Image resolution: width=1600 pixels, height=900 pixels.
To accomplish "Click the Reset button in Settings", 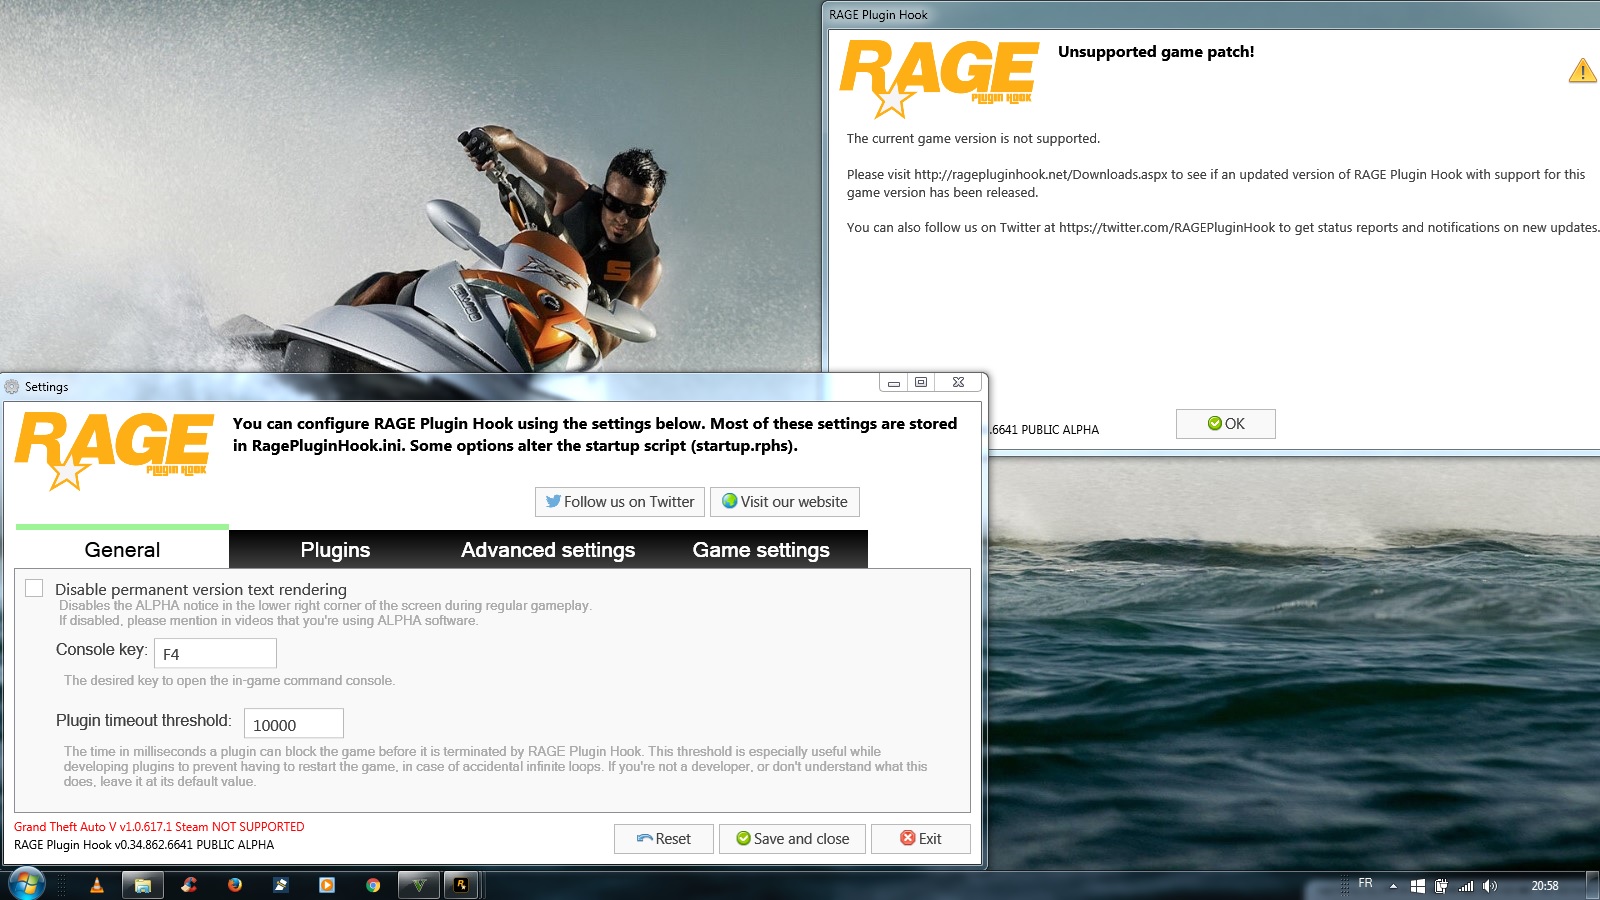I will [664, 839].
